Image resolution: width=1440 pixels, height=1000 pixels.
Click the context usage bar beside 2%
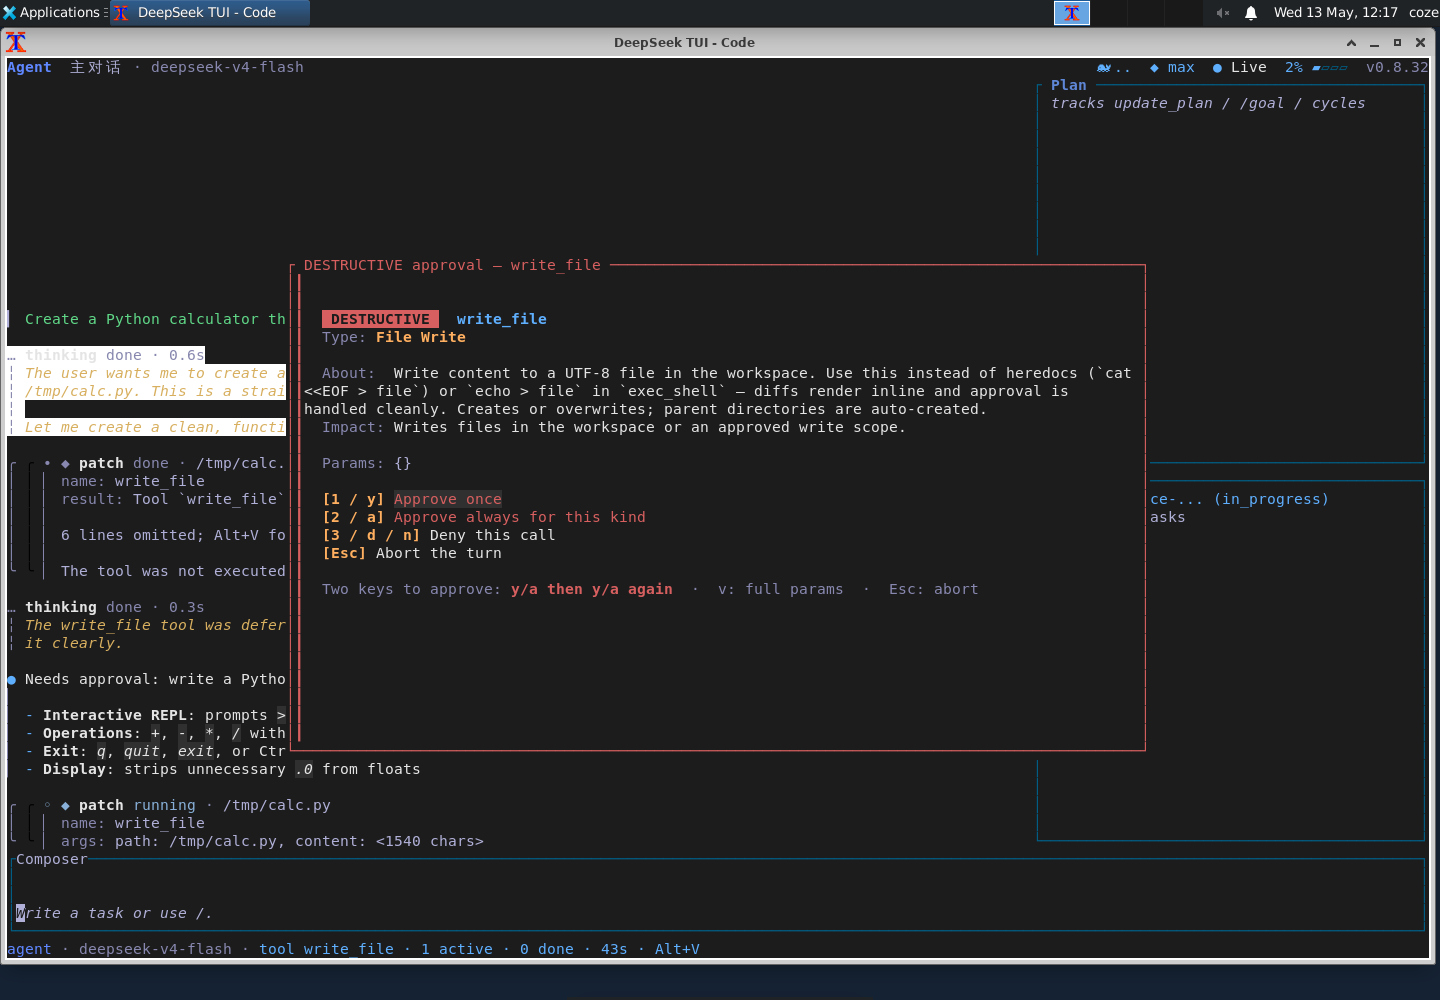click(x=1330, y=68)
